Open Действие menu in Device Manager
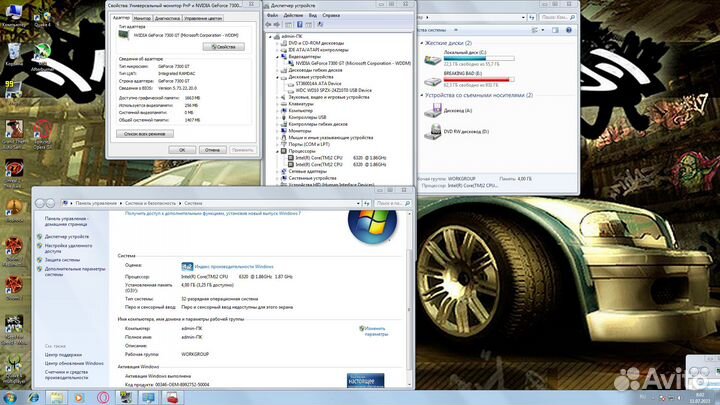Screen dimensions: 720x405 pos(293,15)
